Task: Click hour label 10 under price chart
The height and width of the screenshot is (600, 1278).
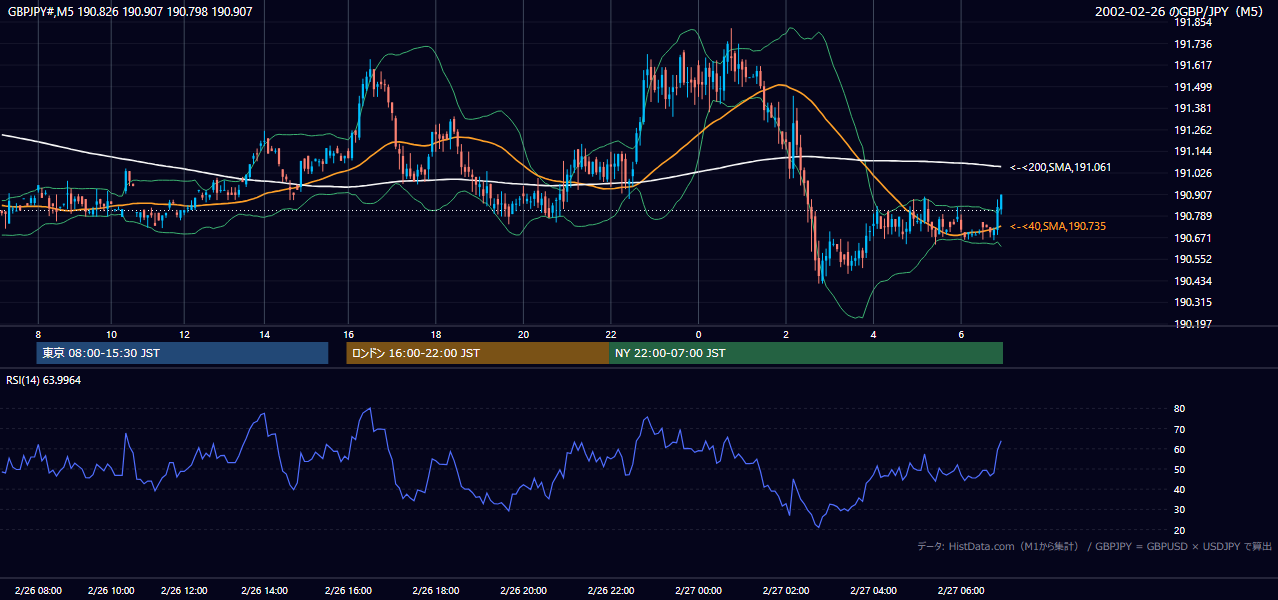Action: (x=111, y=334)
